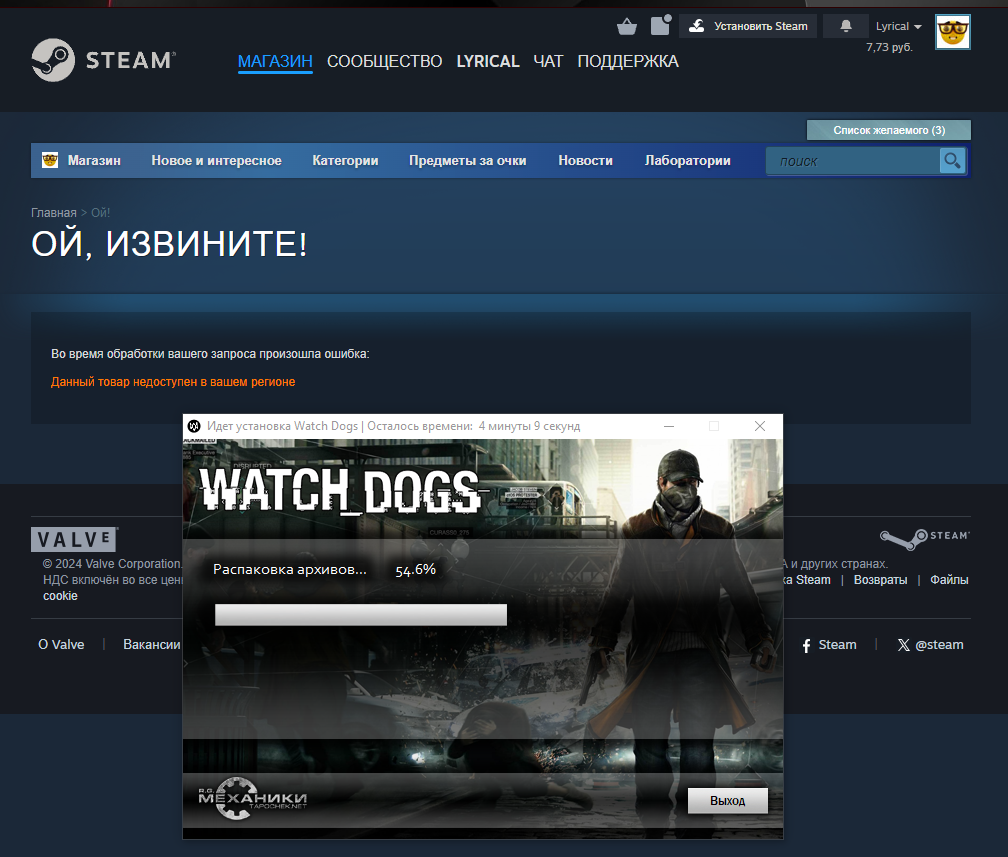Open the Магазин store submenu
This screenshot has height=857, width=1008.
94,161
